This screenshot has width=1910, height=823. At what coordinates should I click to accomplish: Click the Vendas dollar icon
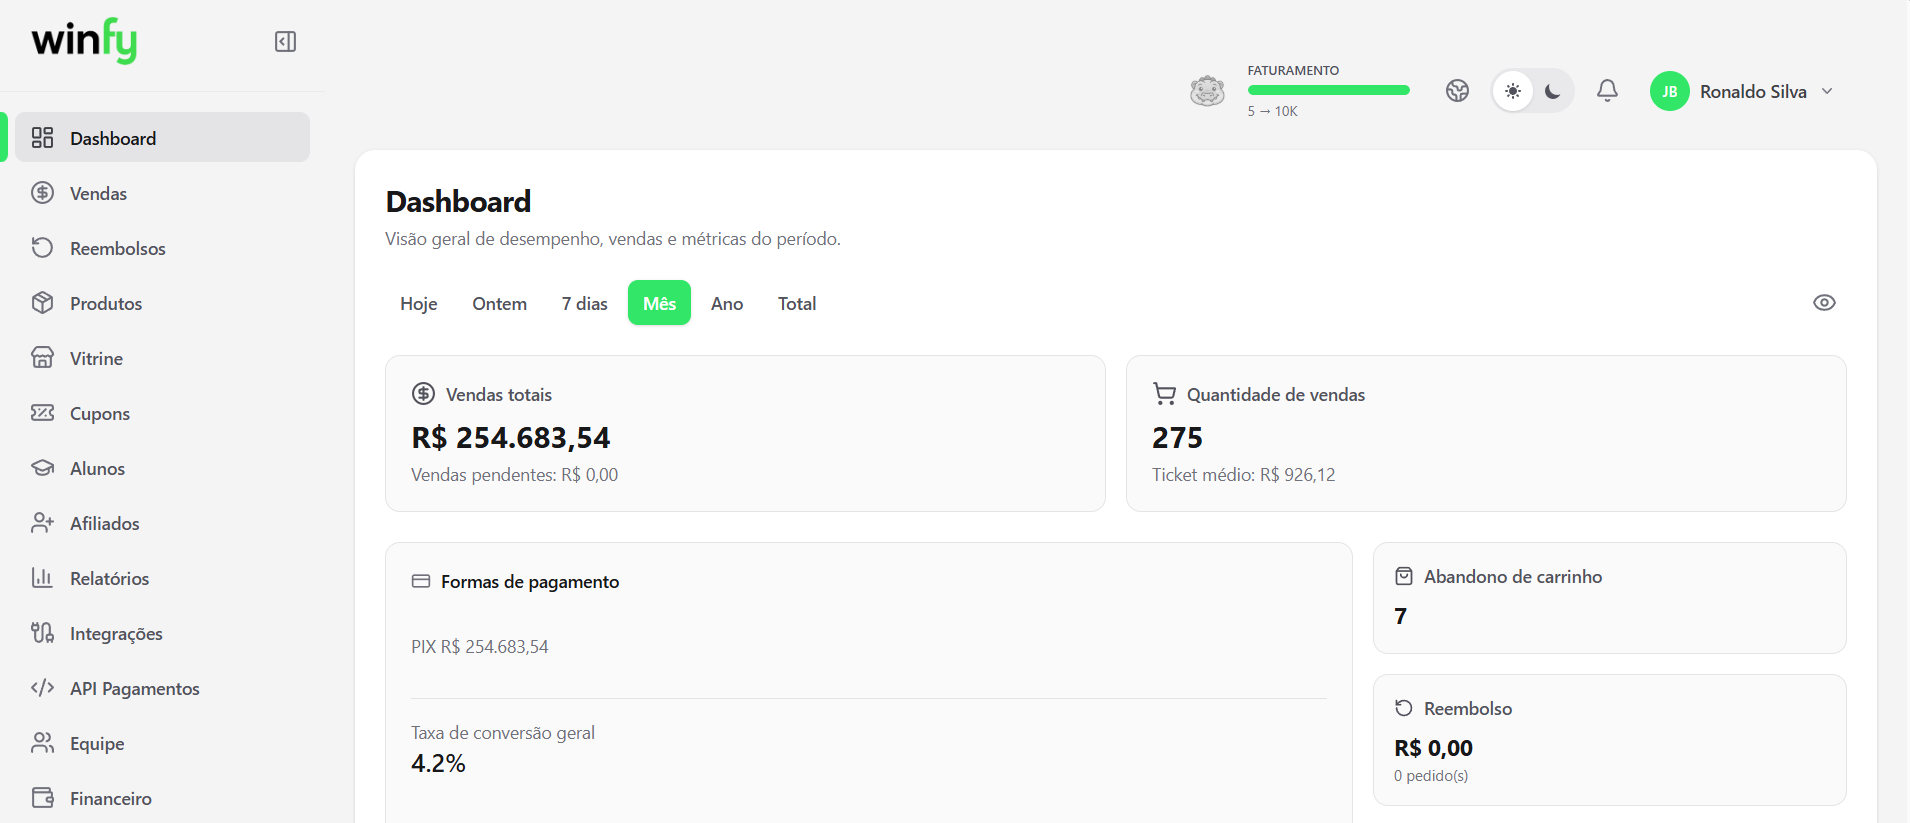click(42, 193)
